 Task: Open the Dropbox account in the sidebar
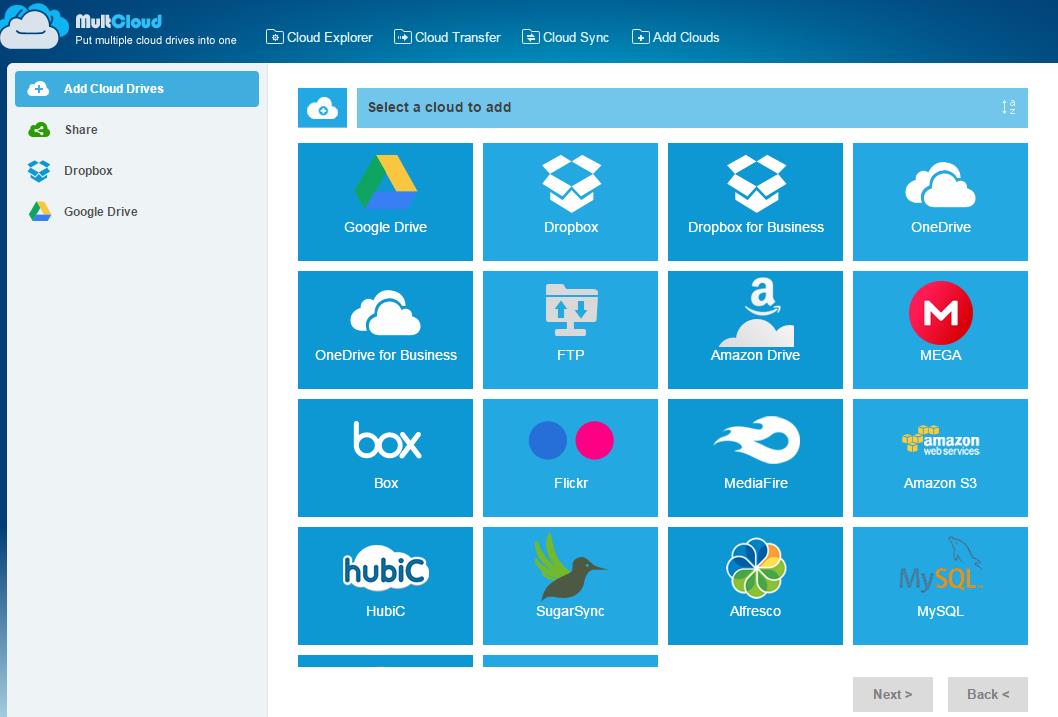pos(137,171)
